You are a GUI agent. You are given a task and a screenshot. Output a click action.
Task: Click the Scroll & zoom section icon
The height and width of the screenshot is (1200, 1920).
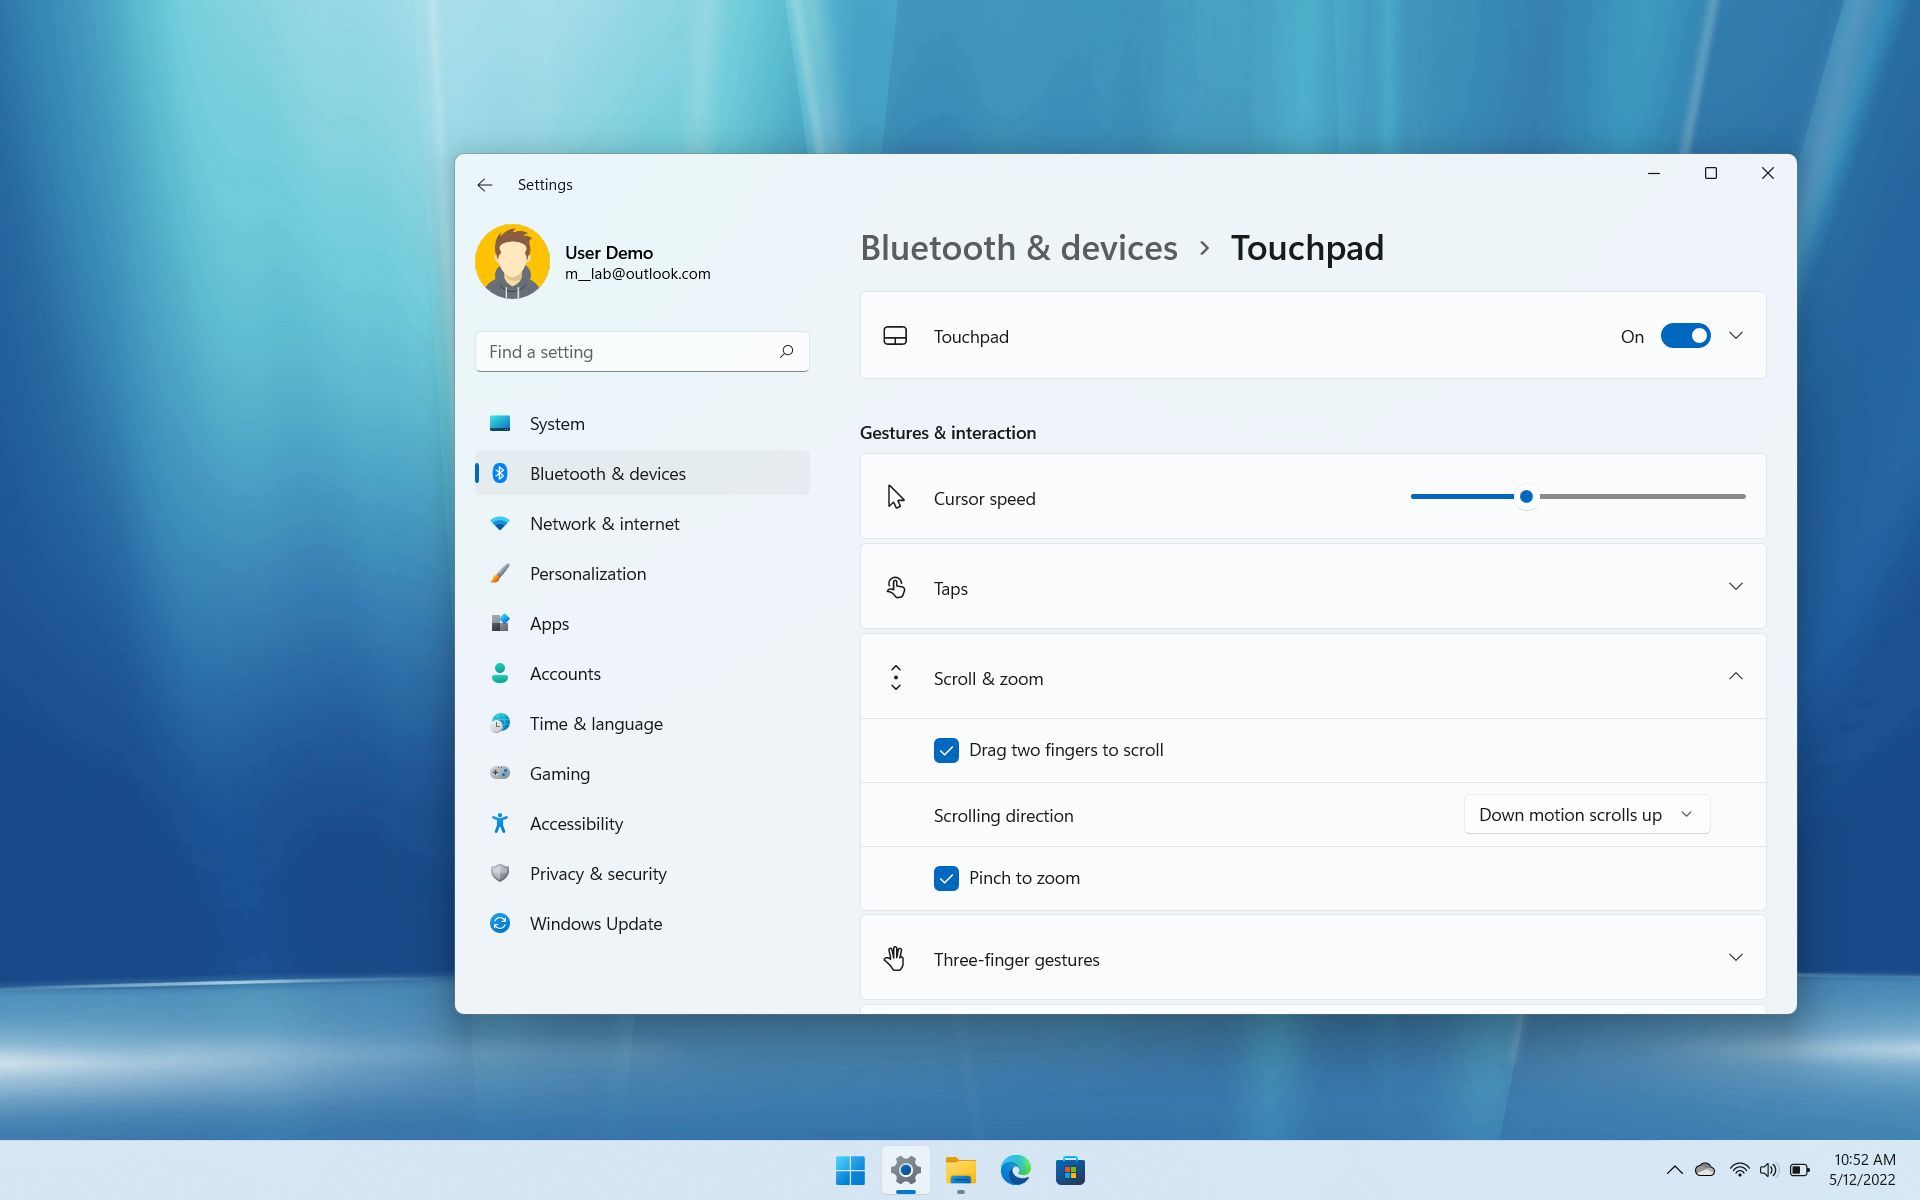point(896,677)
